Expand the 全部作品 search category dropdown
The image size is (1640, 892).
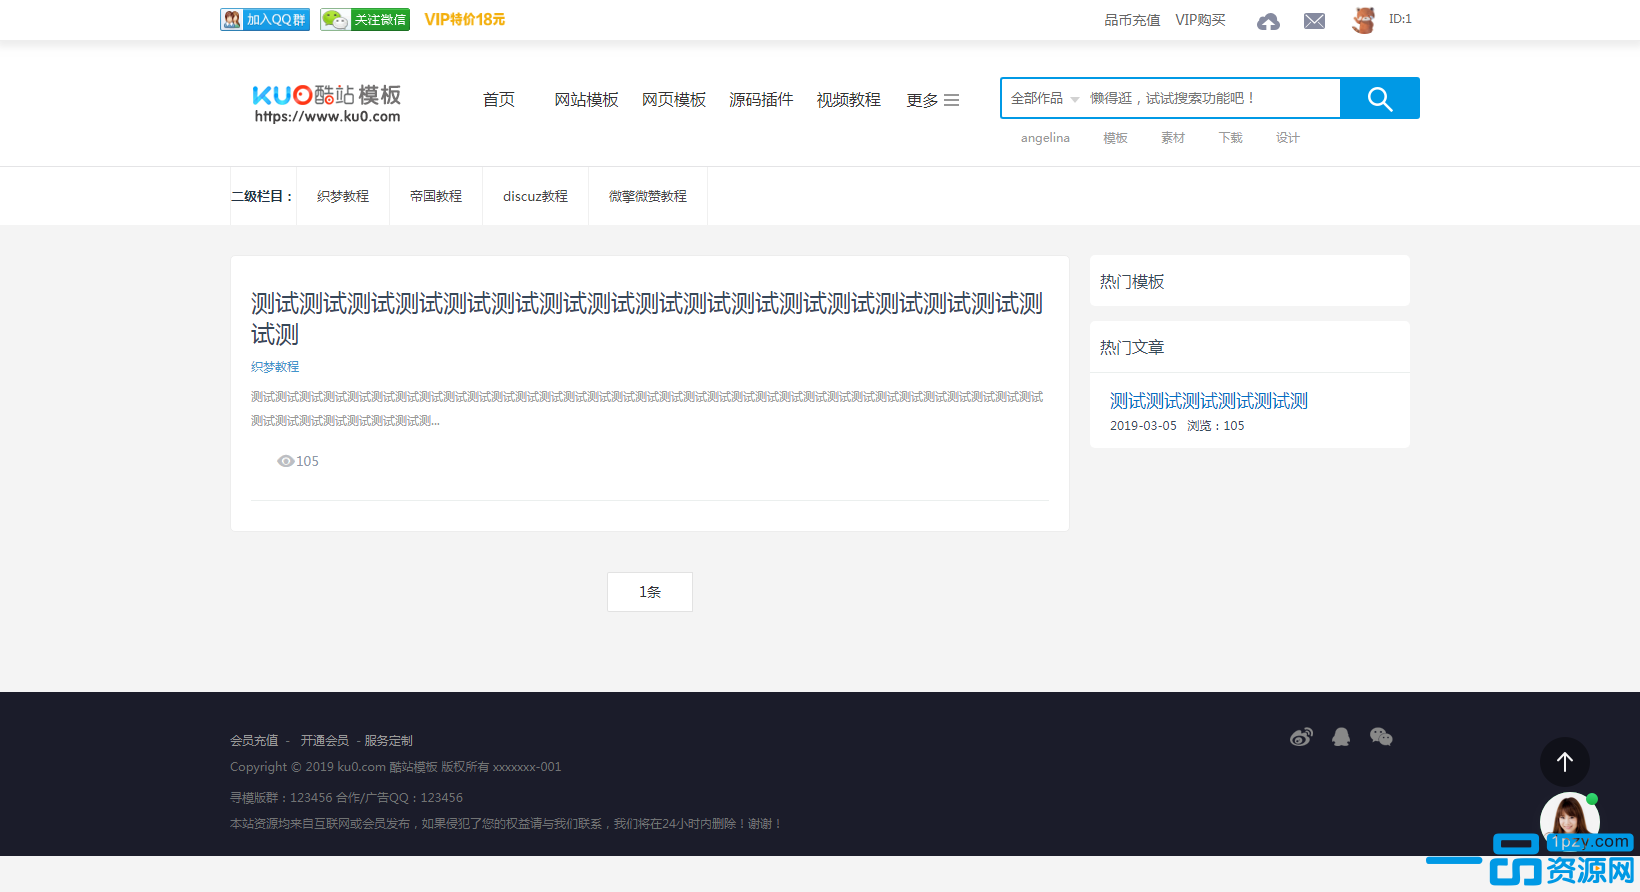tap(1044, 98)
